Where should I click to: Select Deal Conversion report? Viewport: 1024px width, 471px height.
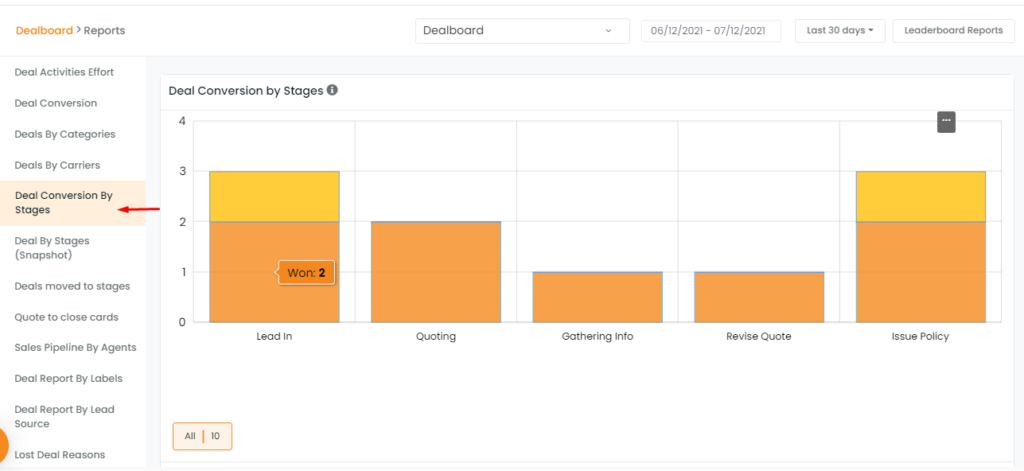(x=56, y=103)
